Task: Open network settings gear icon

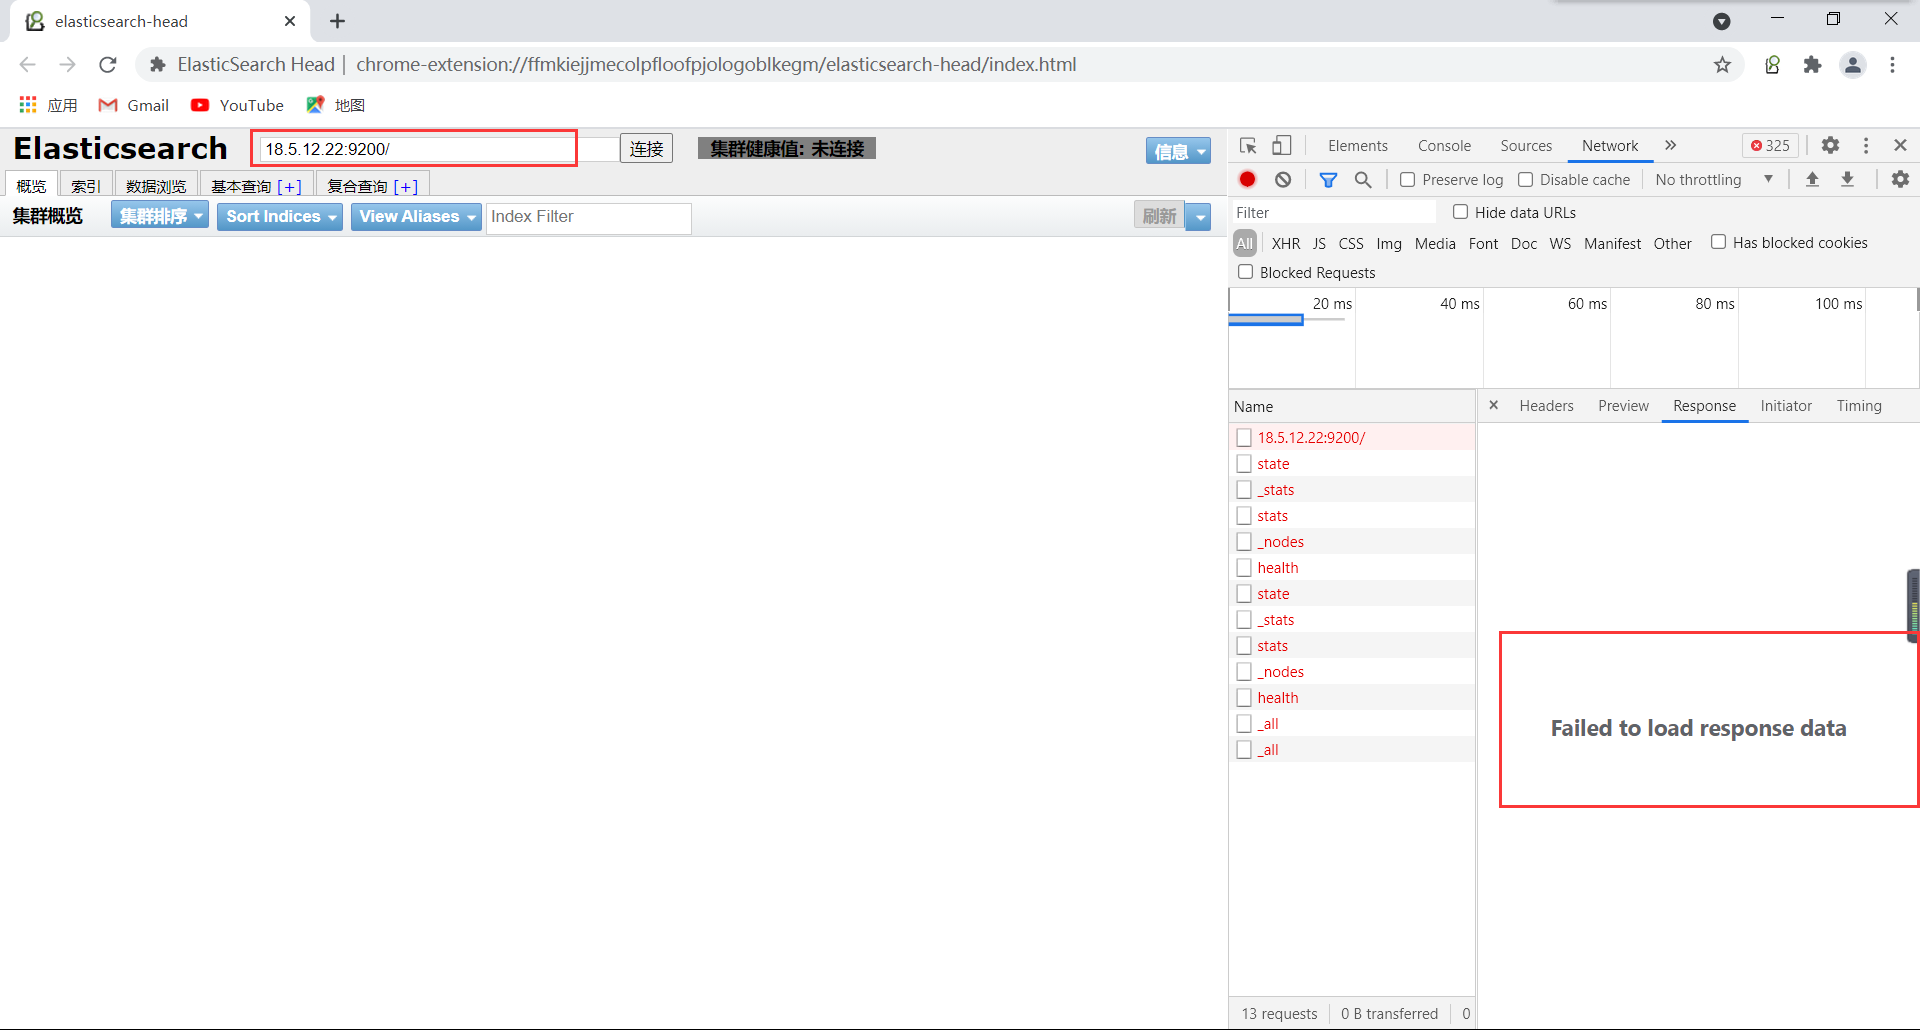Action: tap(1900, 180)
